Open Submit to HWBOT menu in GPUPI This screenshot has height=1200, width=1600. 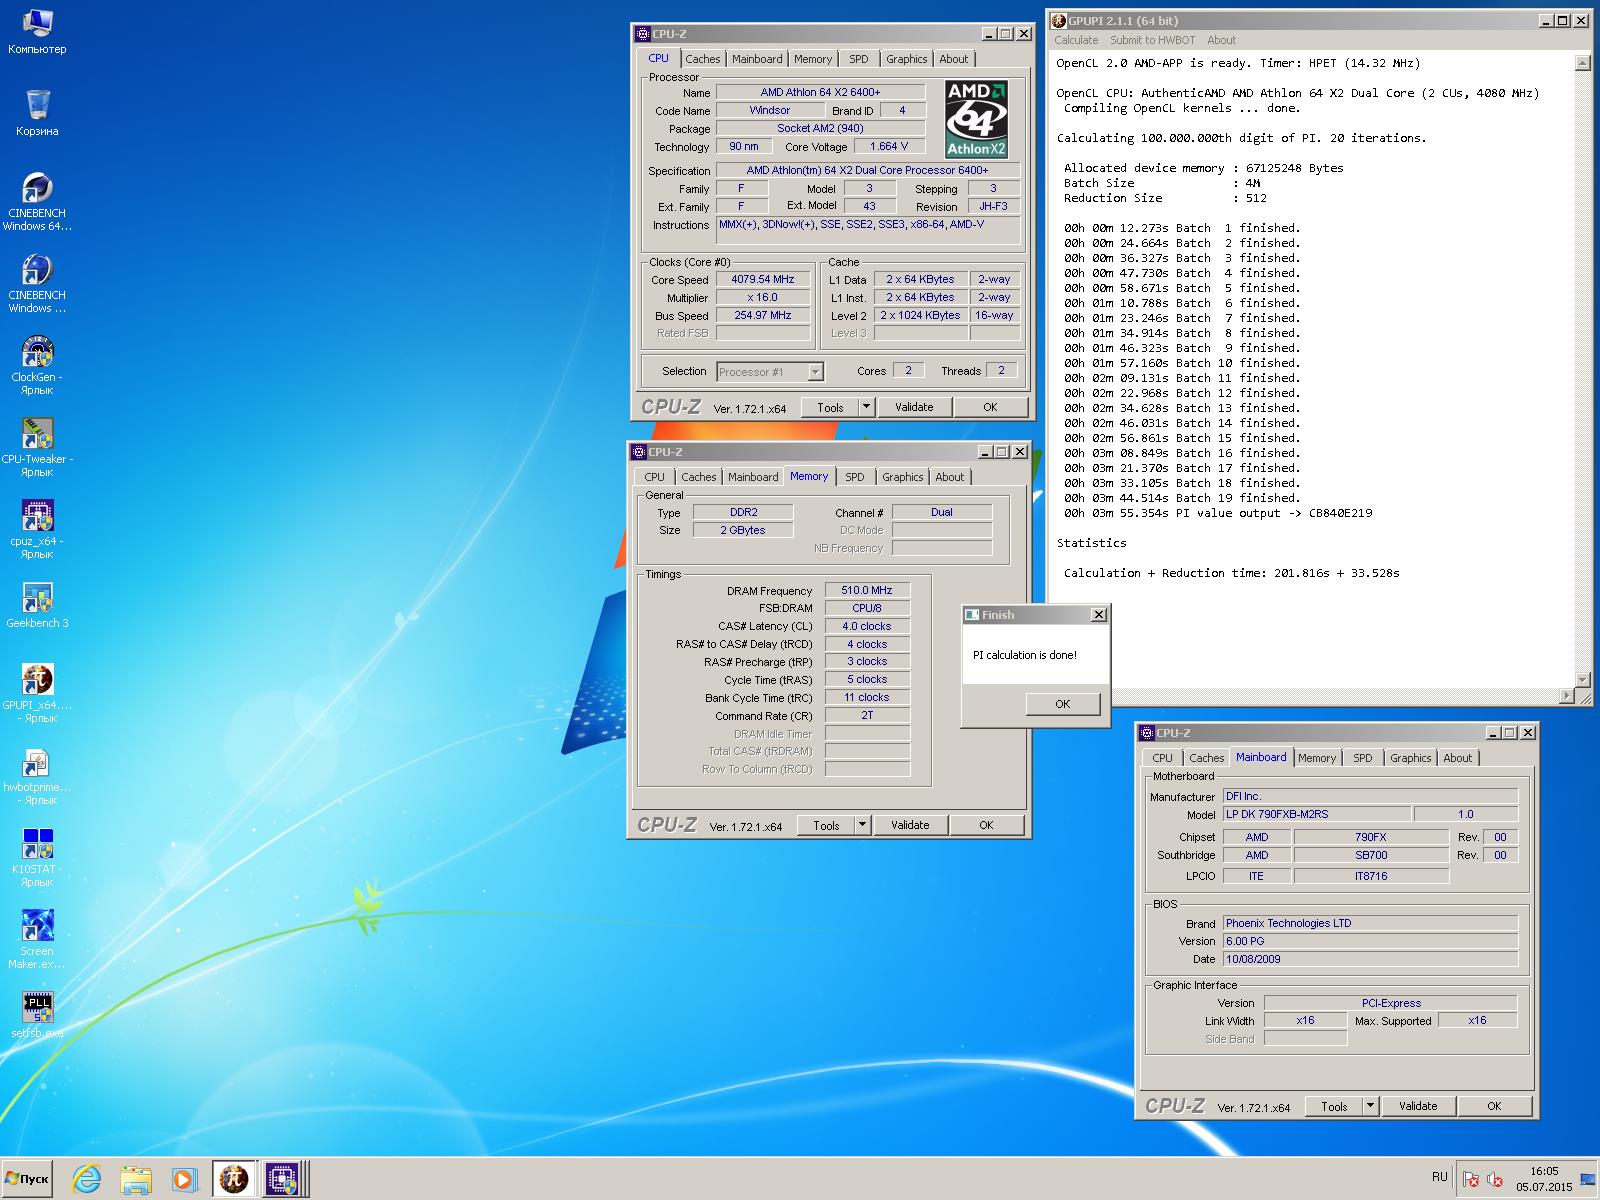tap(1152, 40)
